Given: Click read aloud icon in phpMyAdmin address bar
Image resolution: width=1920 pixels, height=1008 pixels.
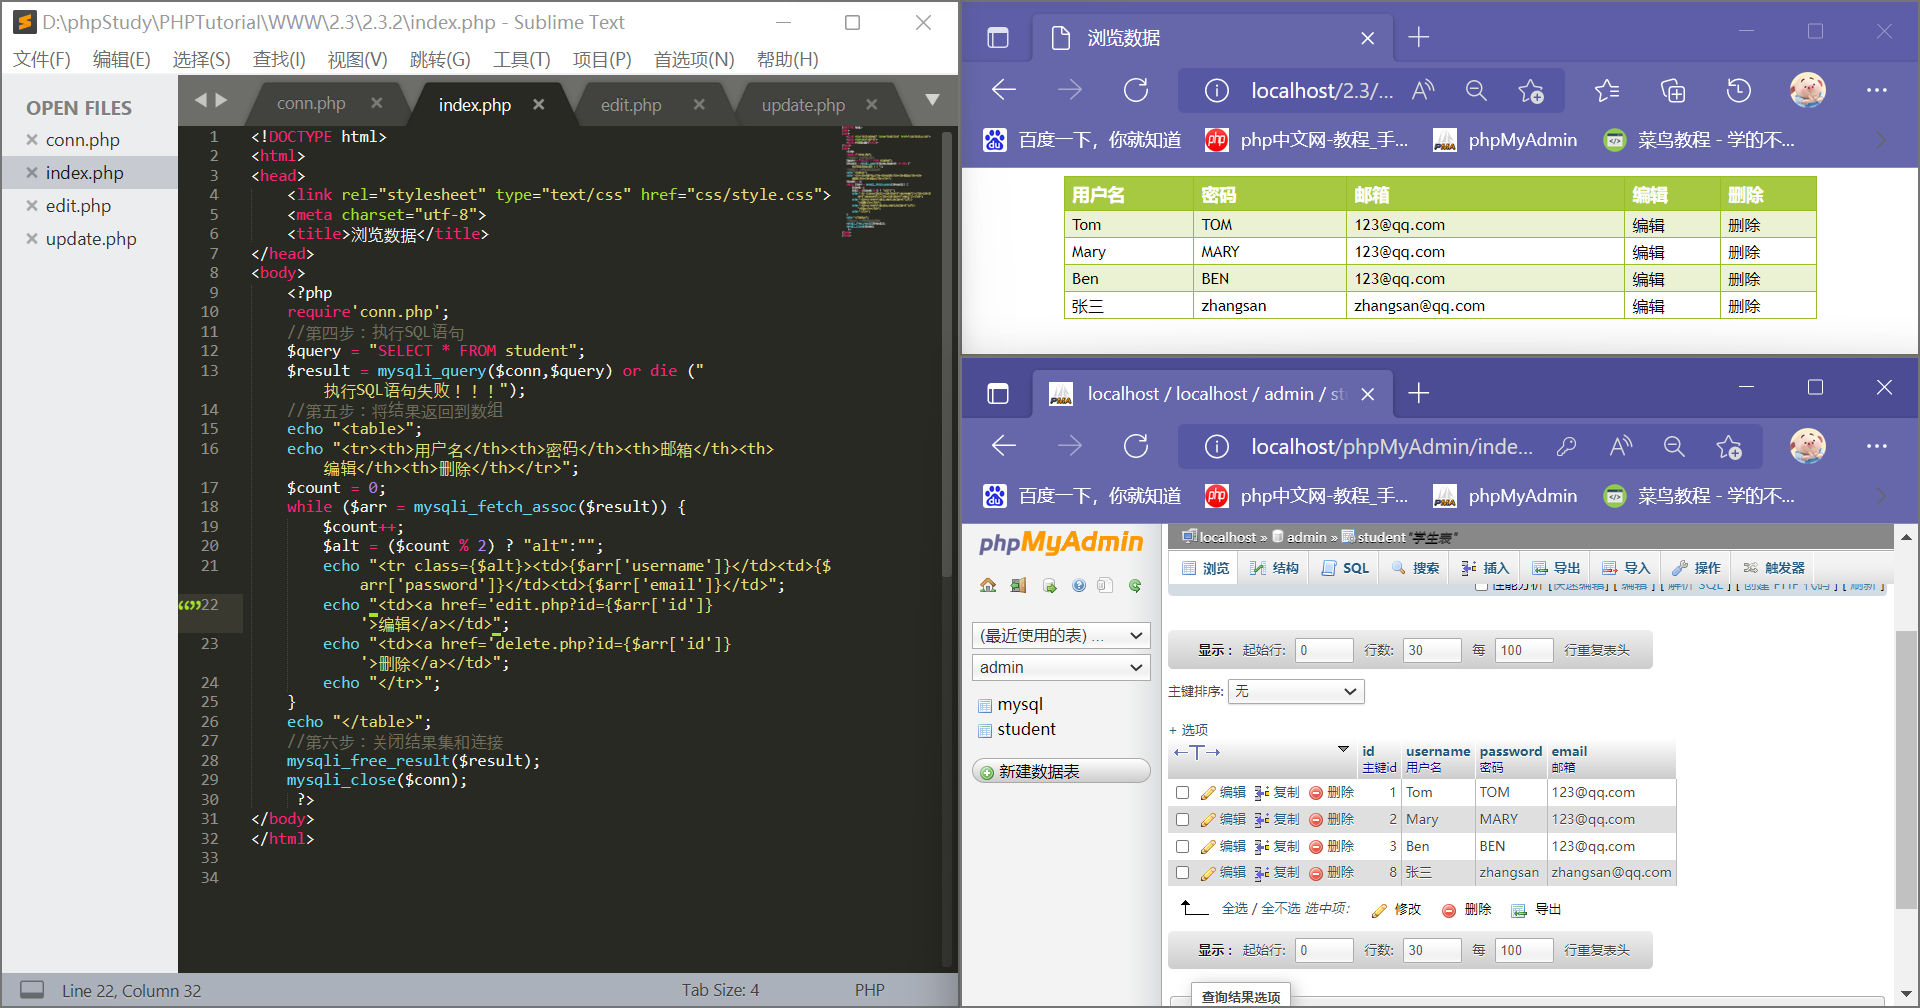Looking at the screenshot, I should (x=1621, y=446).
